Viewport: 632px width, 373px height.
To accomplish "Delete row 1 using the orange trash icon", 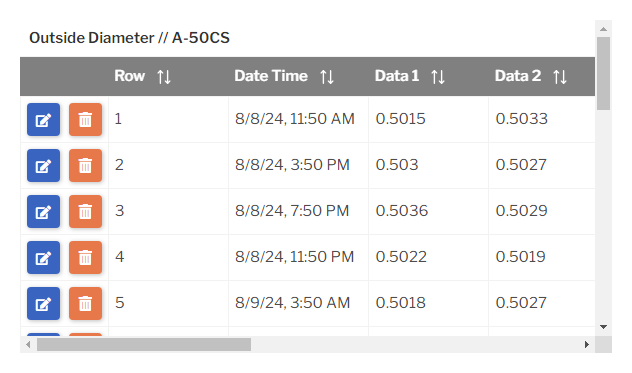I will coord(85,119).
